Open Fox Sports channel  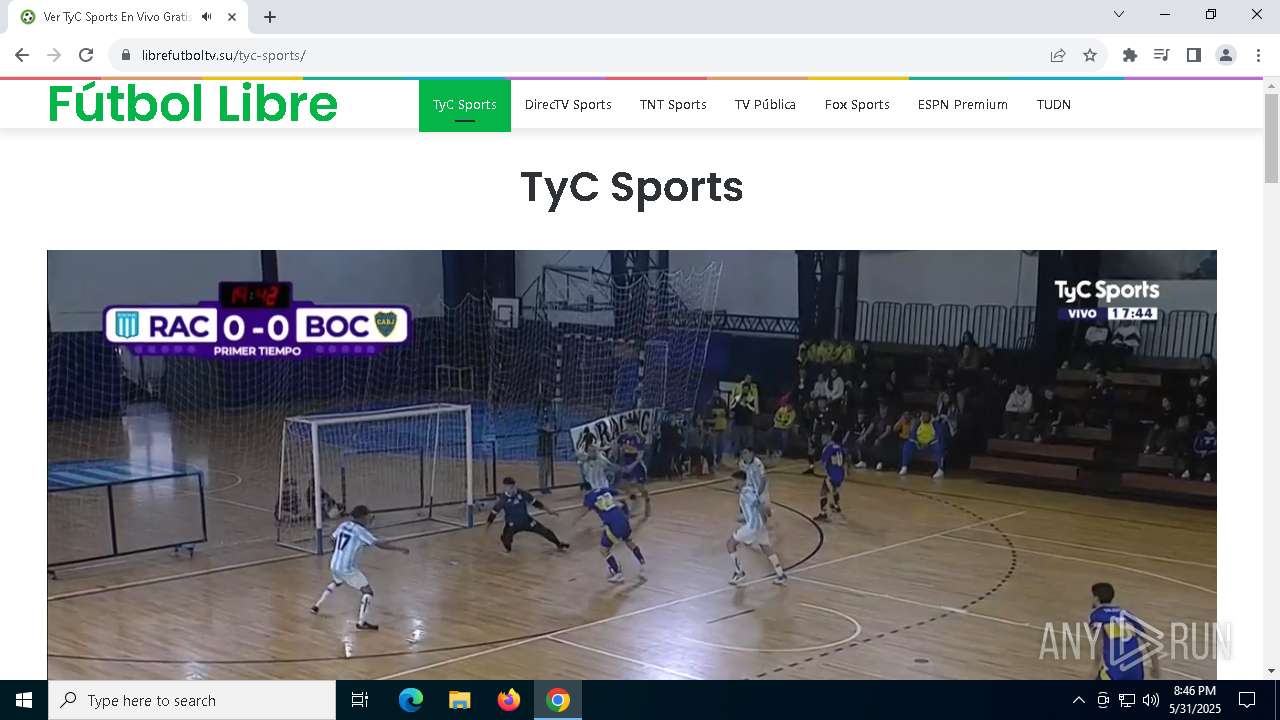coord(857,105)
